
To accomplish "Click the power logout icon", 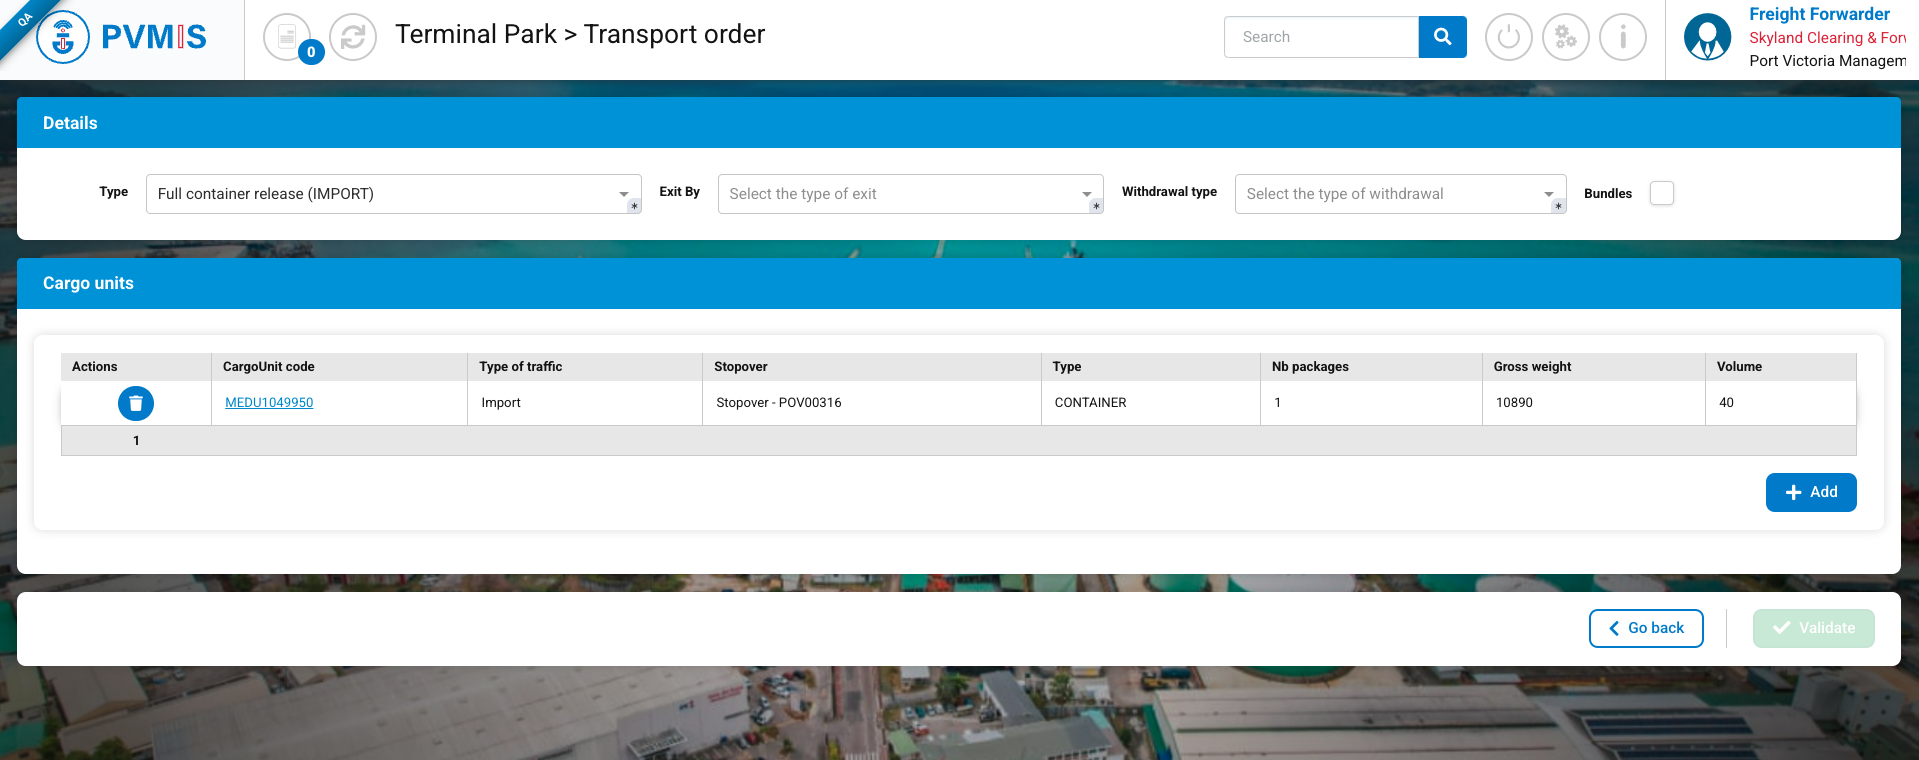I will (1508, 37).
